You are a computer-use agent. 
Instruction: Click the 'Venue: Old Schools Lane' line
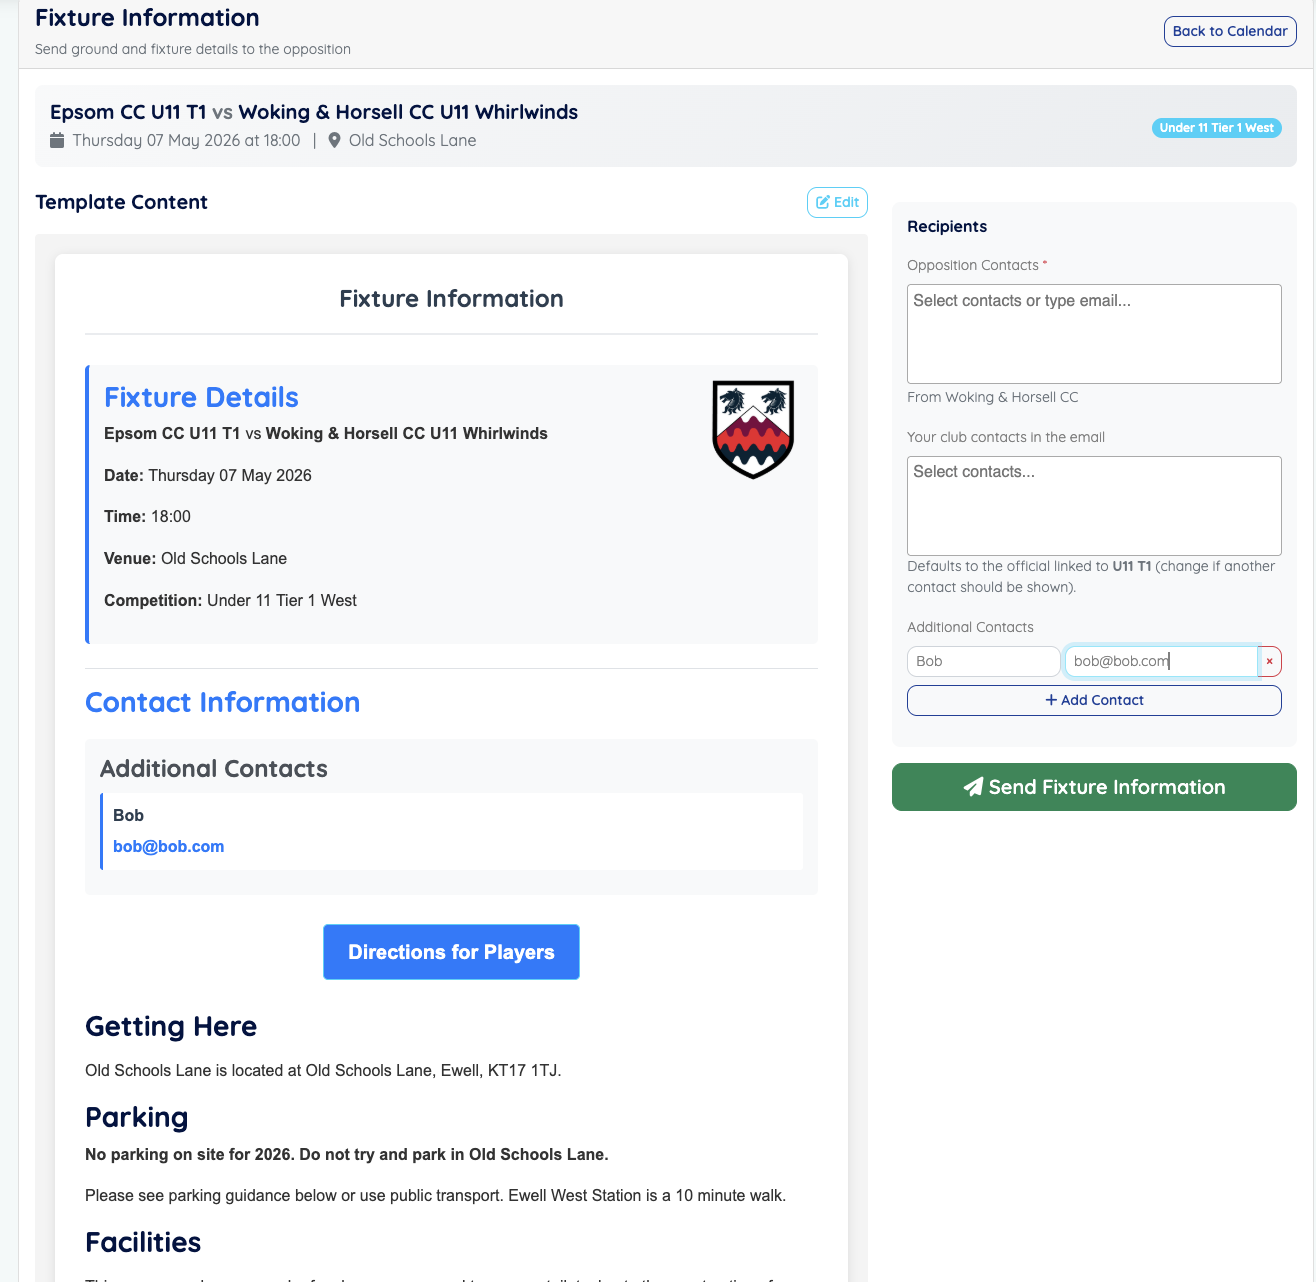tap(195, 558)
